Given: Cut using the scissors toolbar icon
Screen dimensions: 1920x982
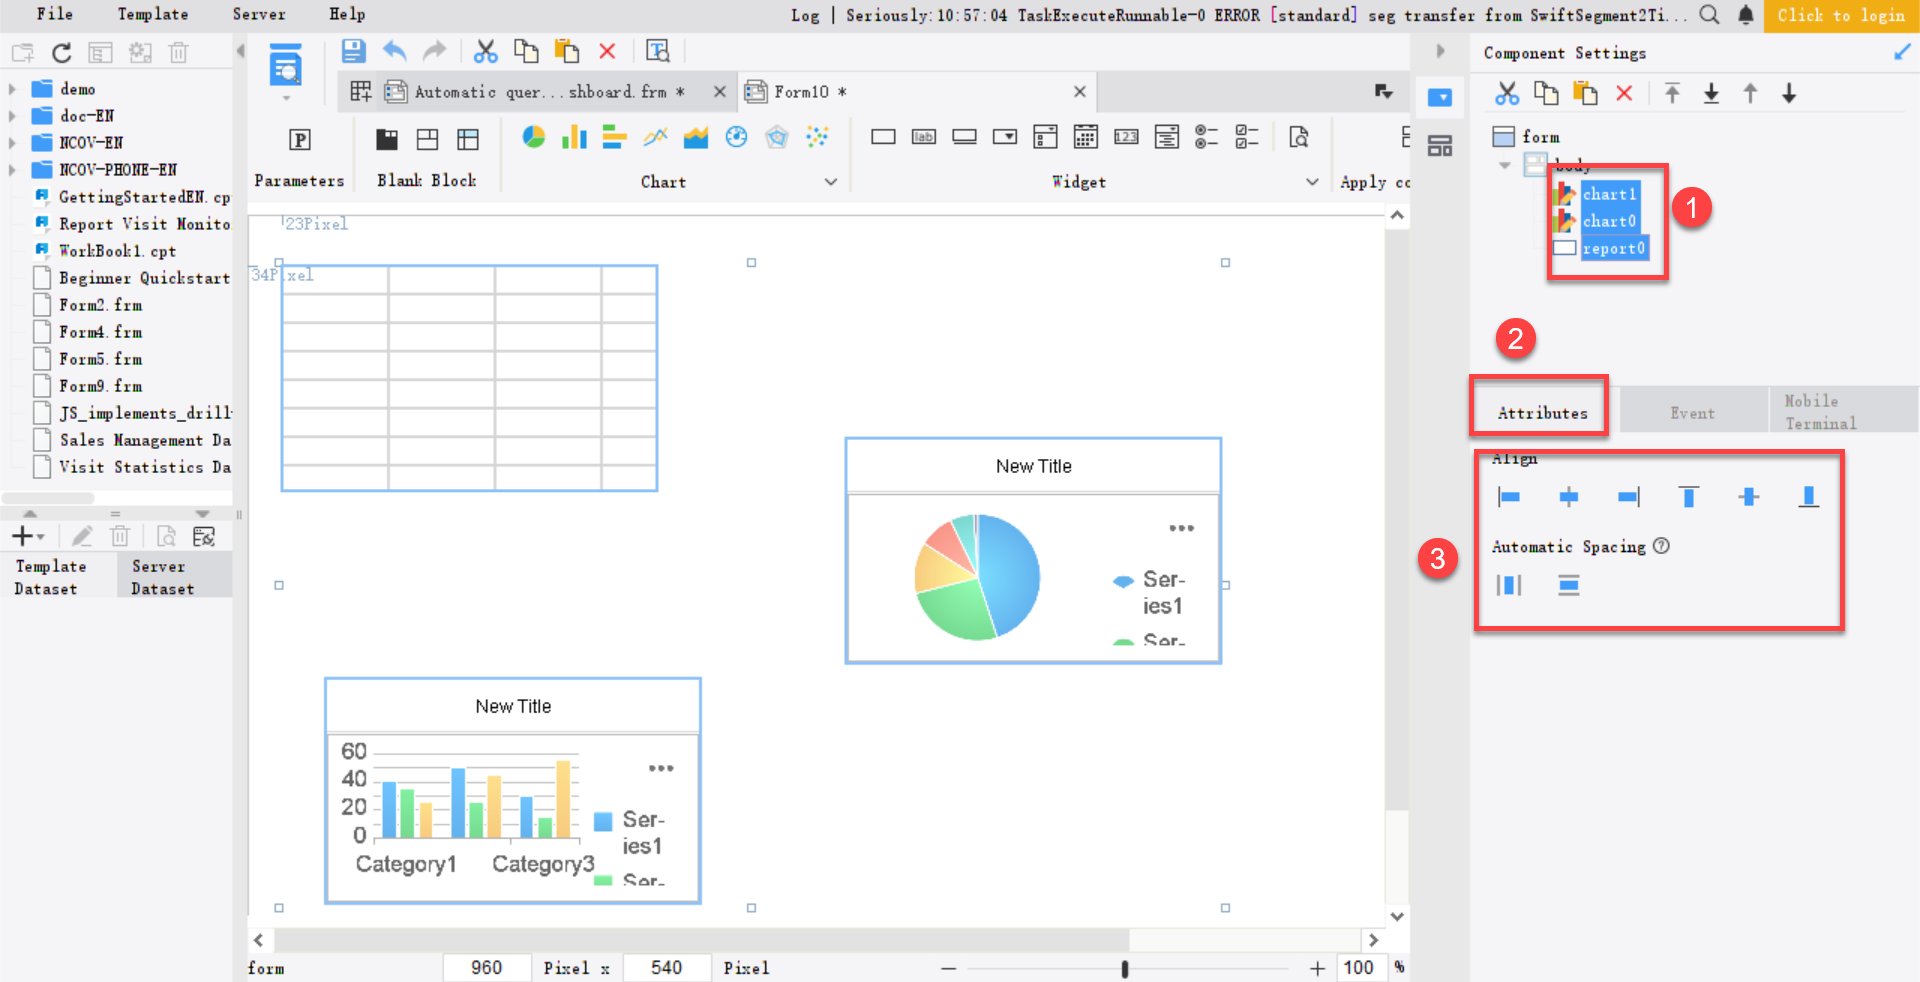Looking at the screenshot, I should point(487,51).
